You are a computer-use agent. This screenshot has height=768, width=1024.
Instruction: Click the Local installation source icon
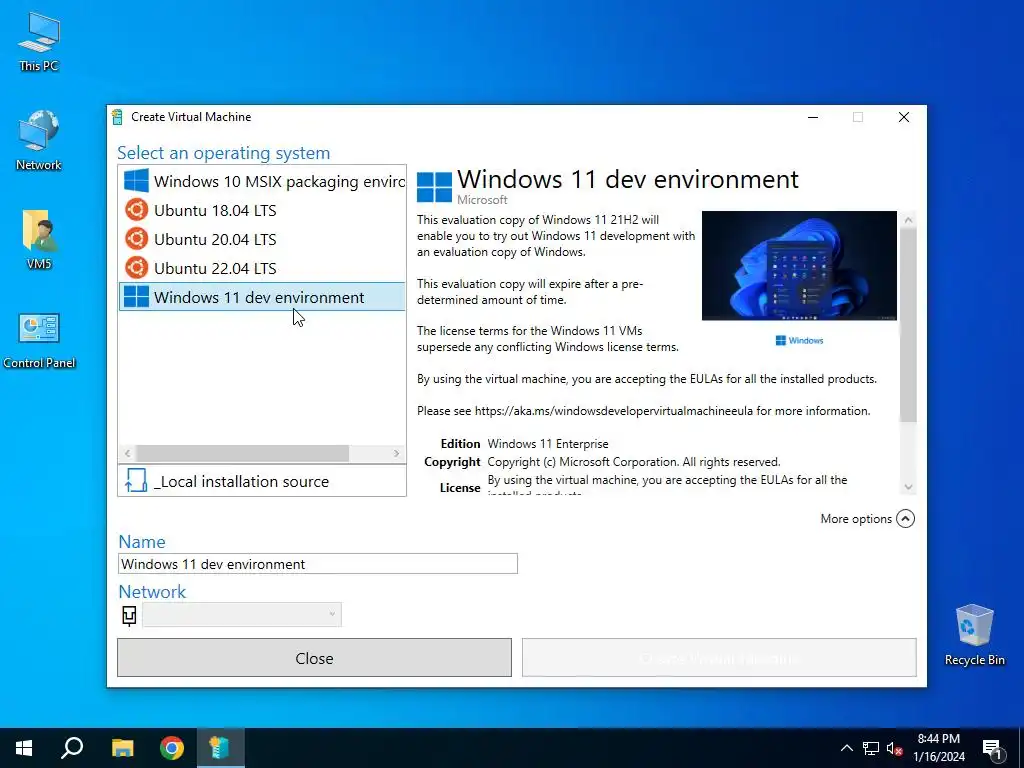click(136, 481)
